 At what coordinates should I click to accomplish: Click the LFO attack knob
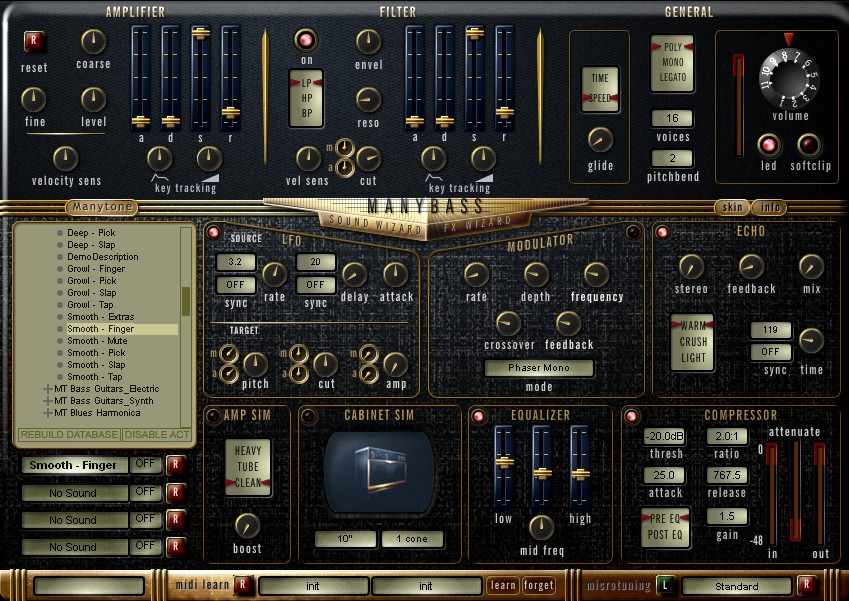click(x=395, y=275)
